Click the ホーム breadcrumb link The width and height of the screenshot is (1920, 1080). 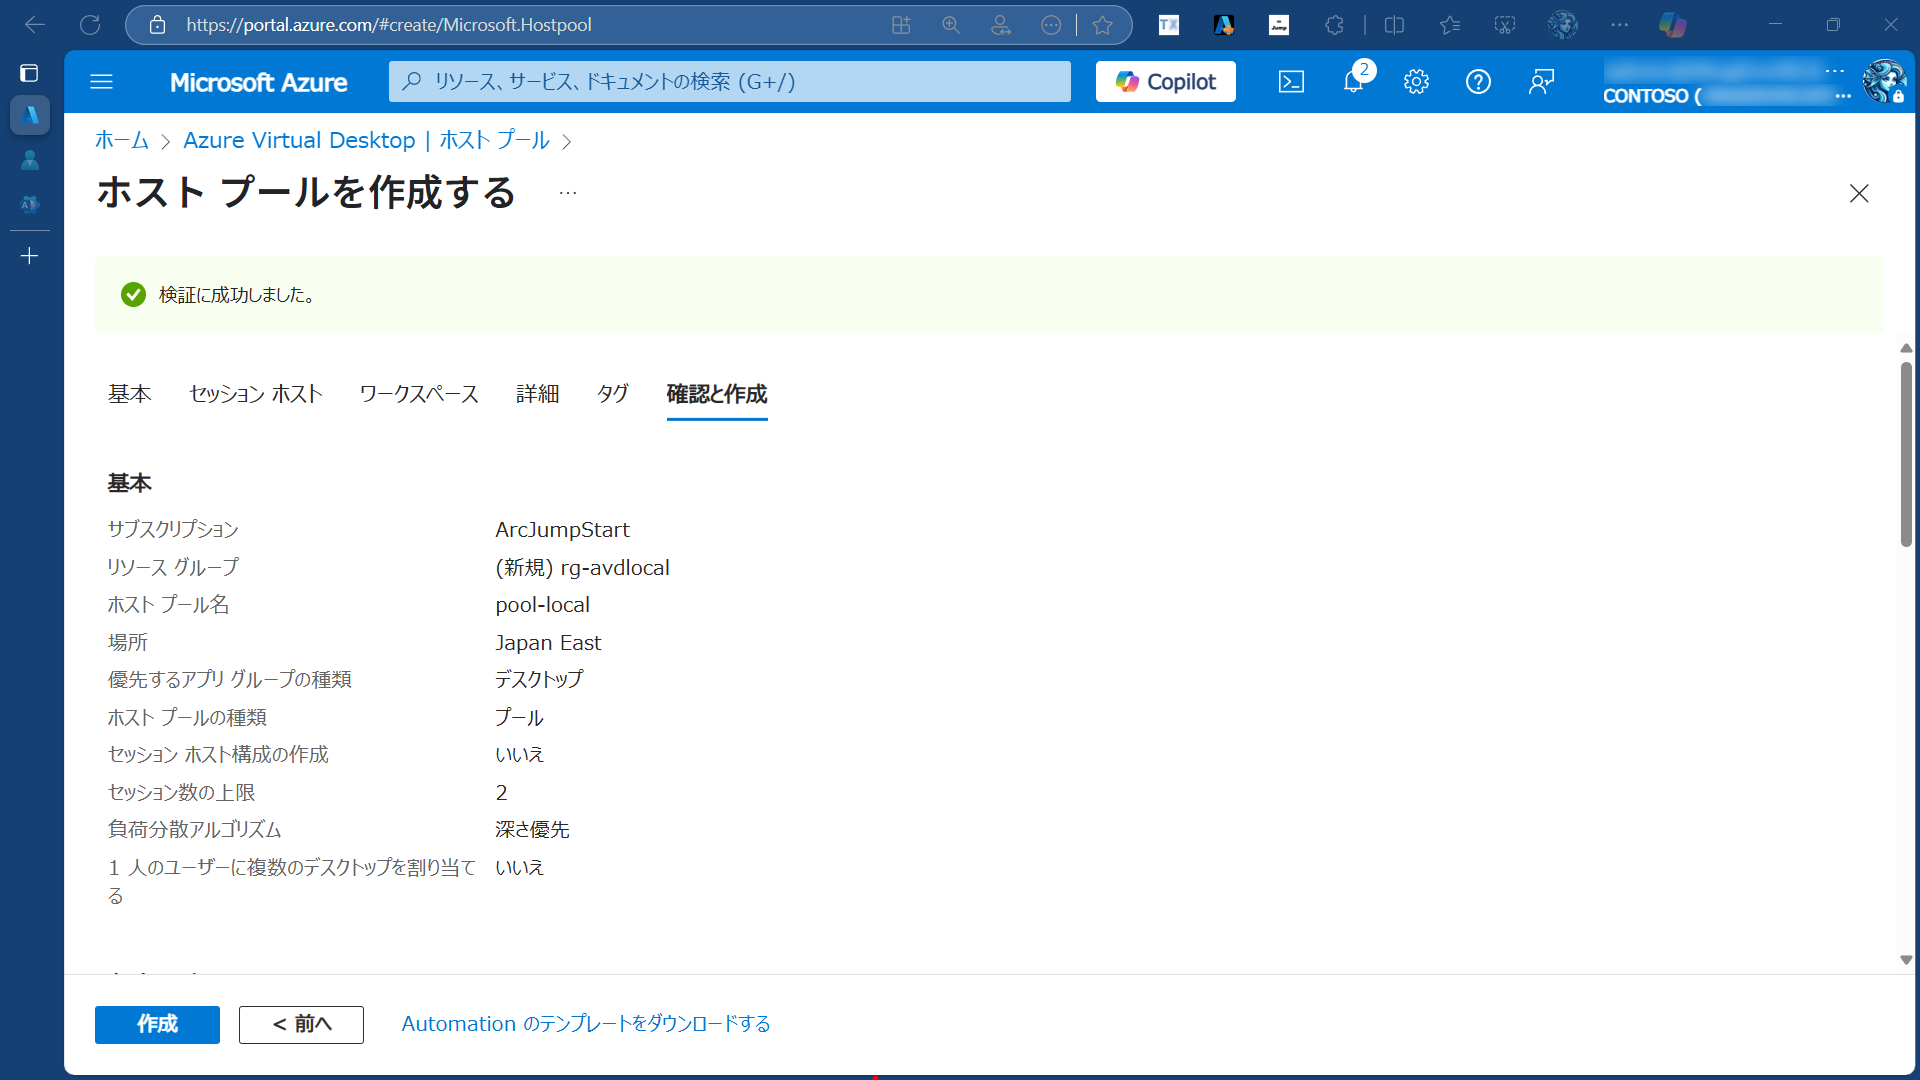point(121,141)
